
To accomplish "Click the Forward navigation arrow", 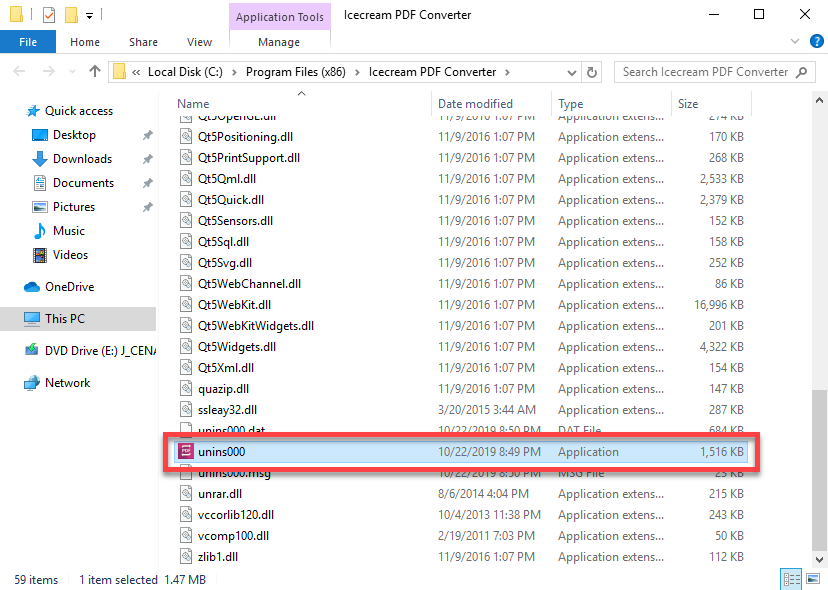I will [49, 71].
